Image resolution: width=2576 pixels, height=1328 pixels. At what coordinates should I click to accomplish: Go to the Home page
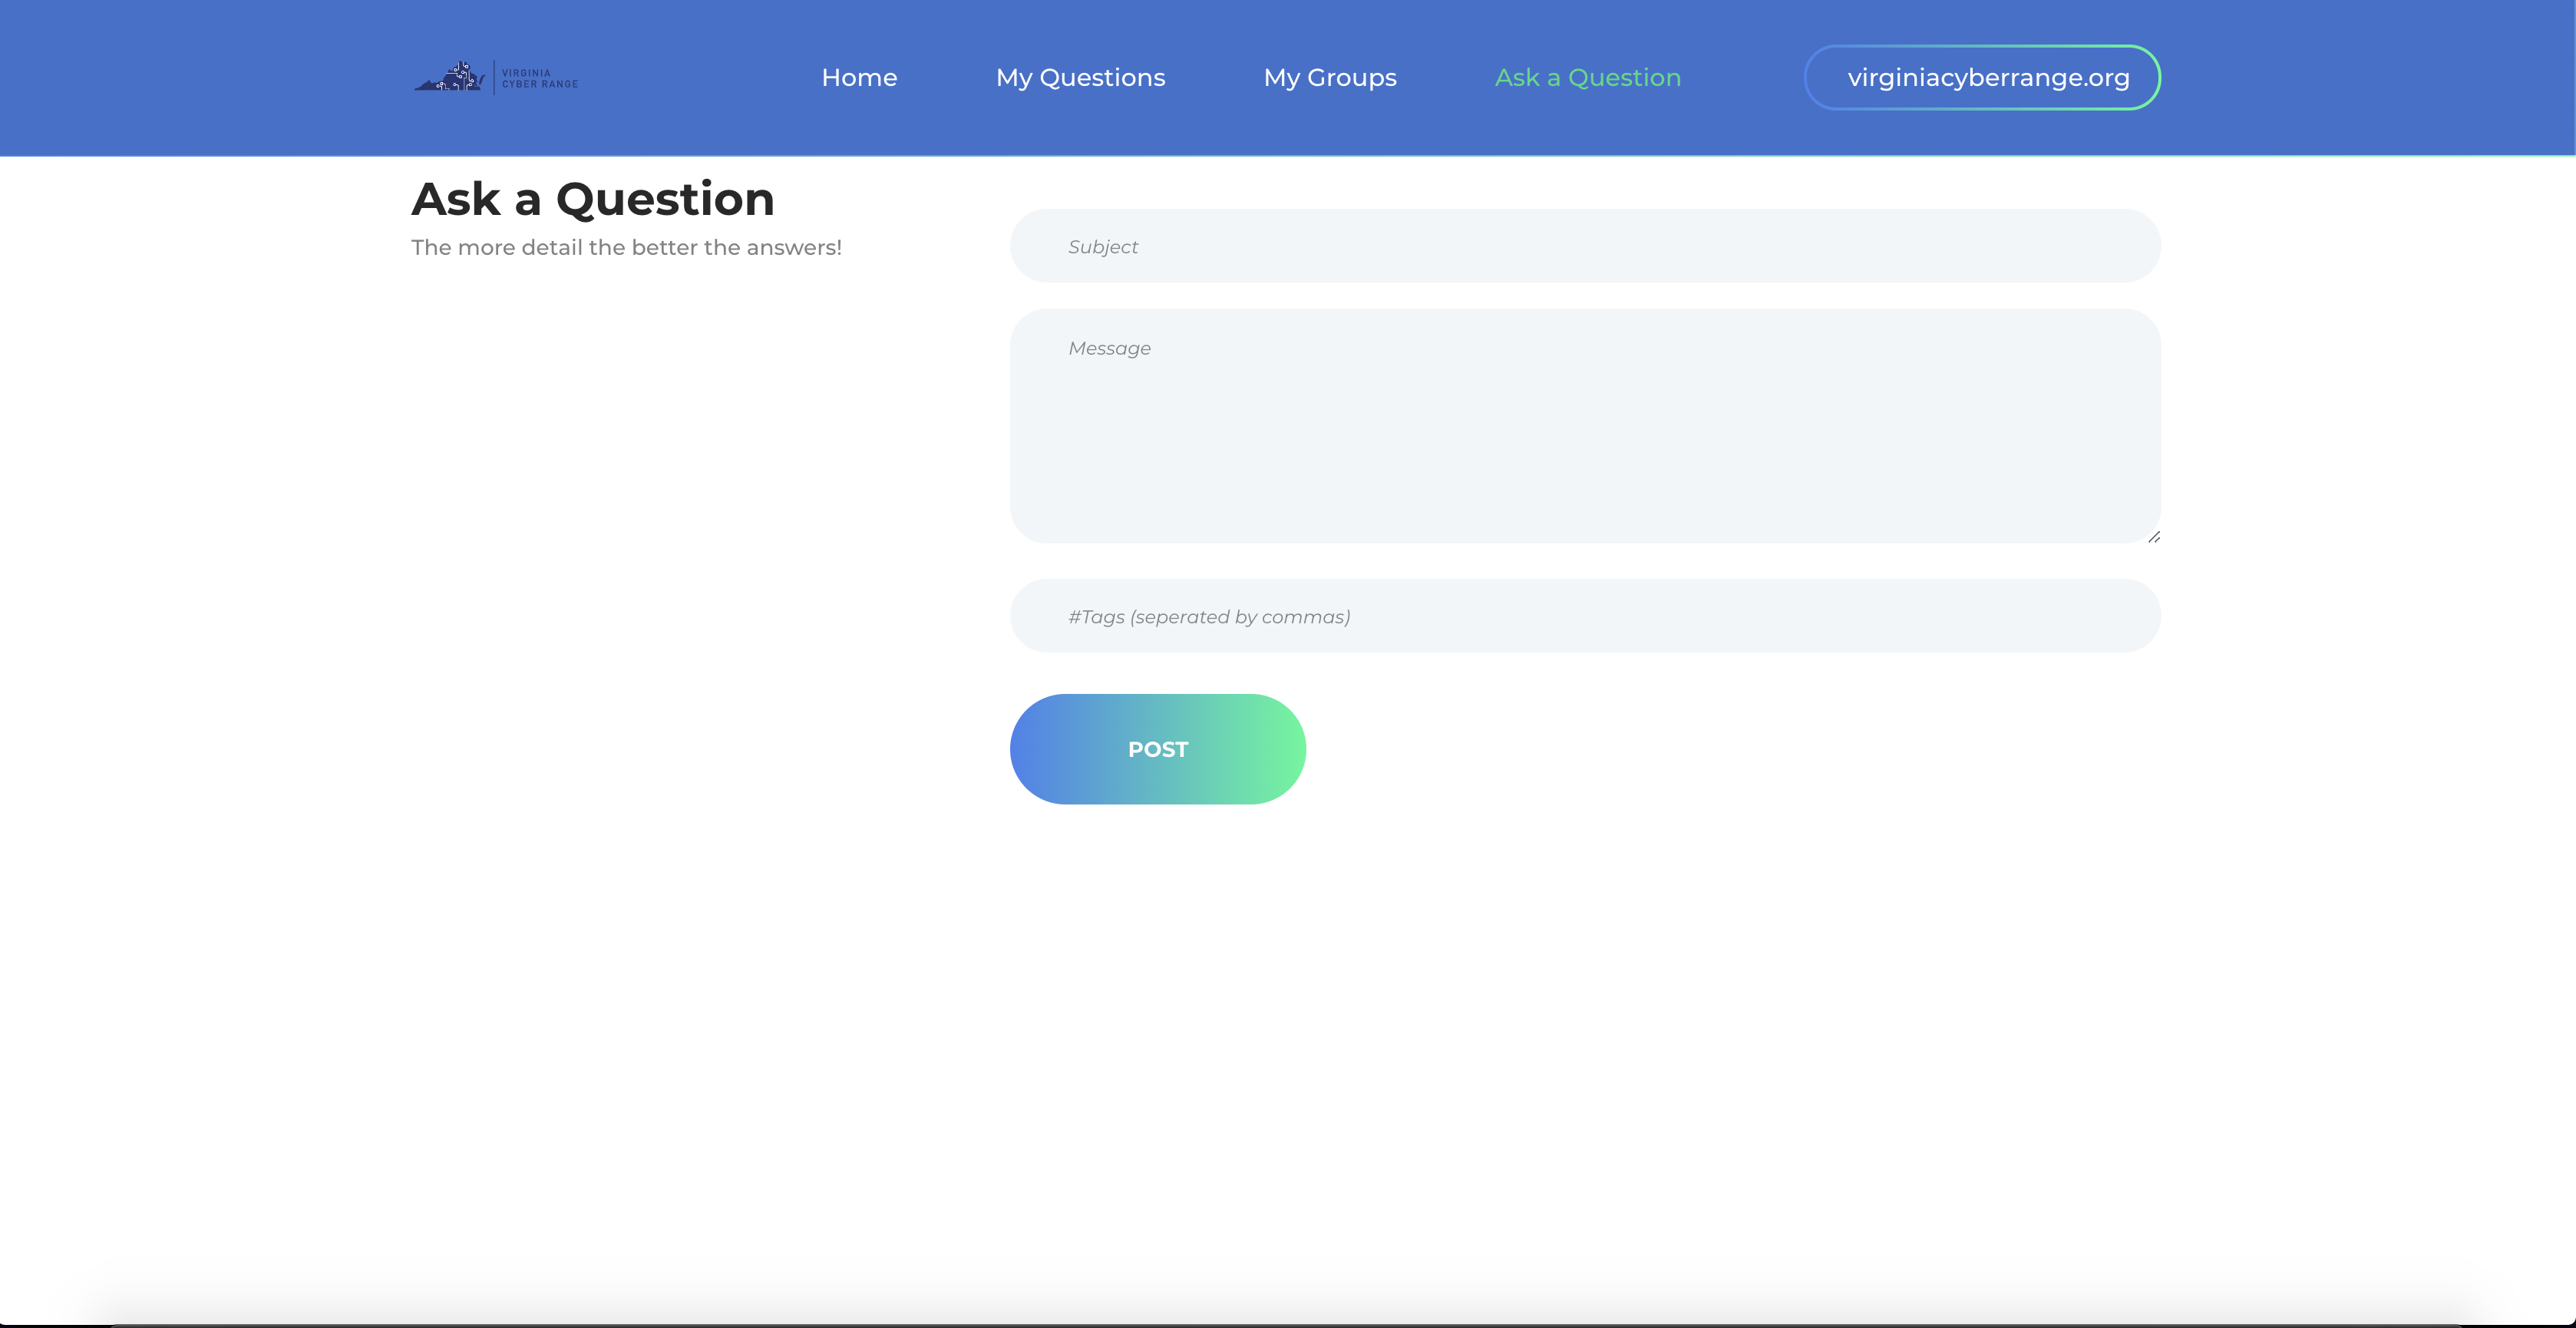click(x=859, y=78)
